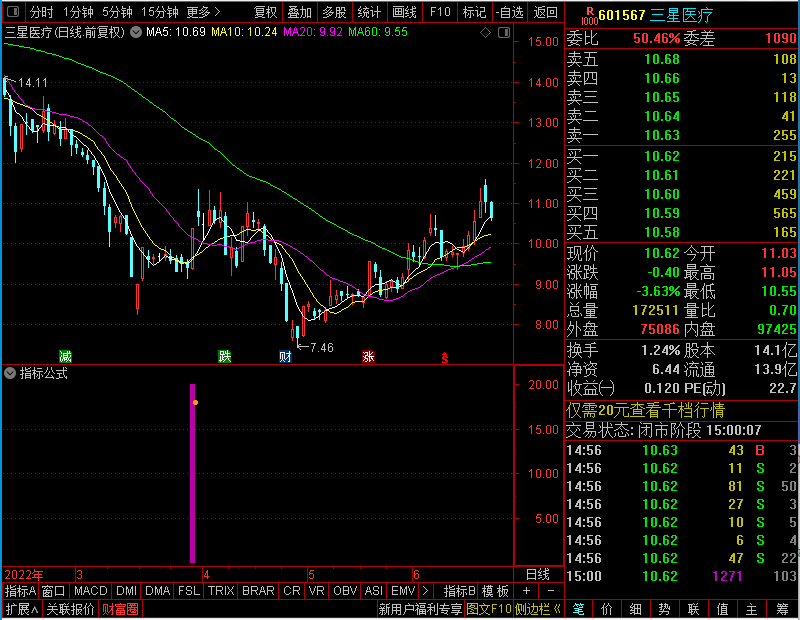This screenshot has height=620, width=800.
Task: Select the 价 price tab in the sidebar
Action: tap(607, 609)
